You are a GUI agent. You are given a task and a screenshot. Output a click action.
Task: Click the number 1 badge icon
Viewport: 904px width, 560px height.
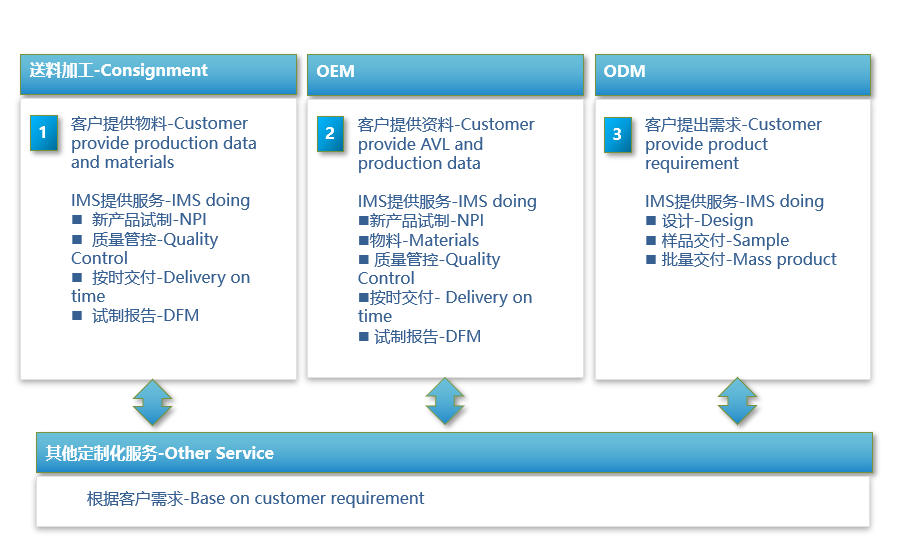click(x=43, y=132)
